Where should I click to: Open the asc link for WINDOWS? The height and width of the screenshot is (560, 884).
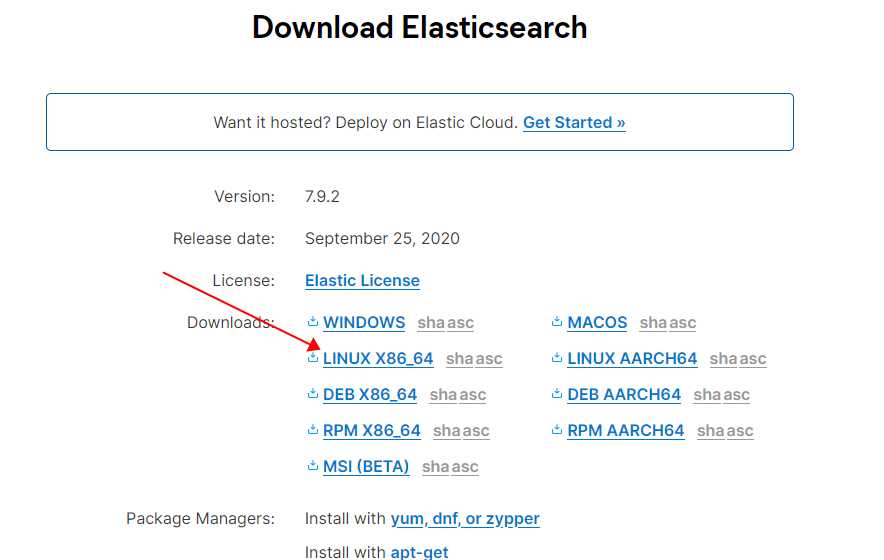tap(460, 323)
